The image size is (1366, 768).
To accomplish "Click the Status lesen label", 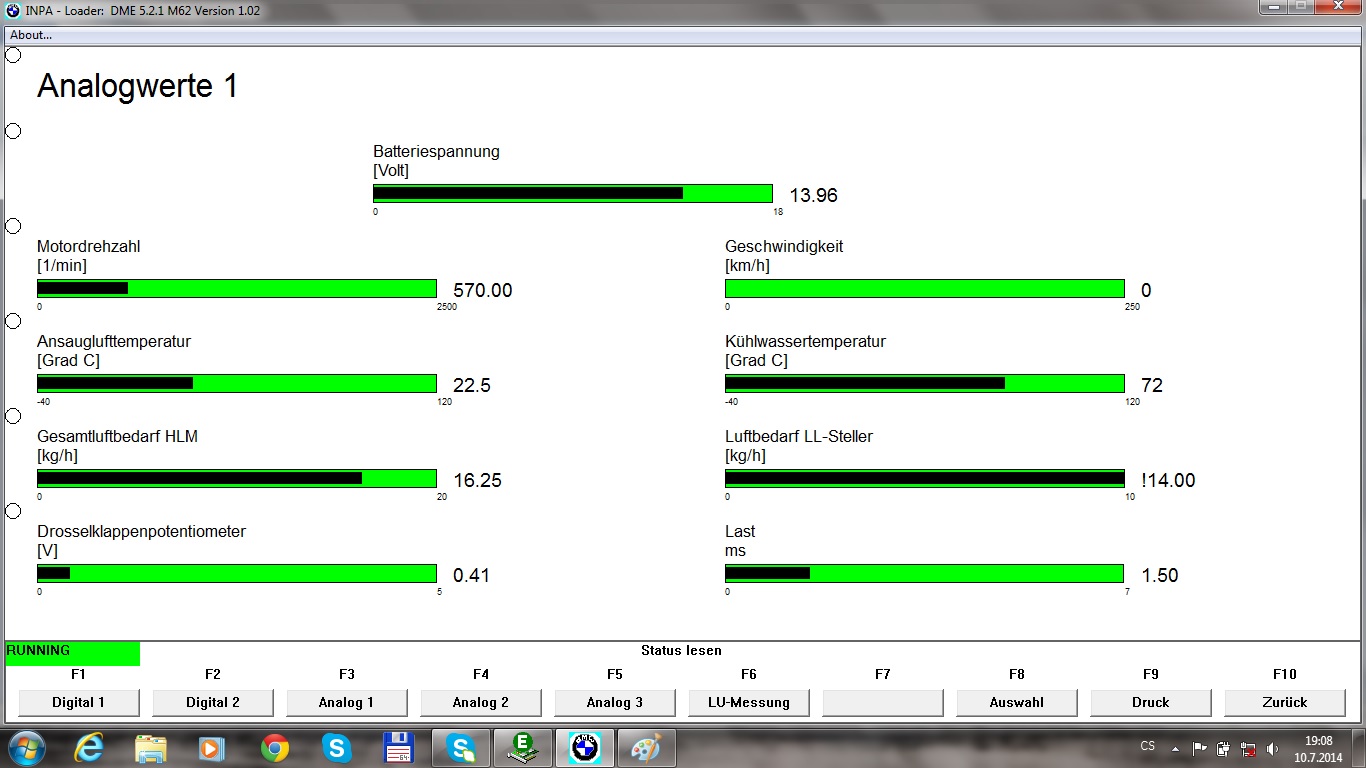I will tap(681, 651).
